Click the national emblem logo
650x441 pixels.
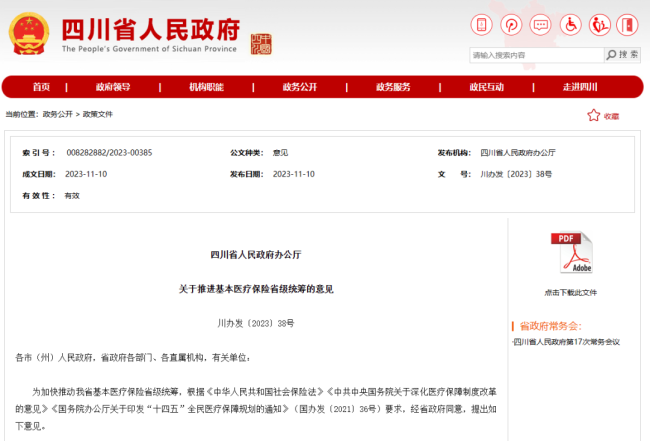pyautogui.click(x=29, y=34)
